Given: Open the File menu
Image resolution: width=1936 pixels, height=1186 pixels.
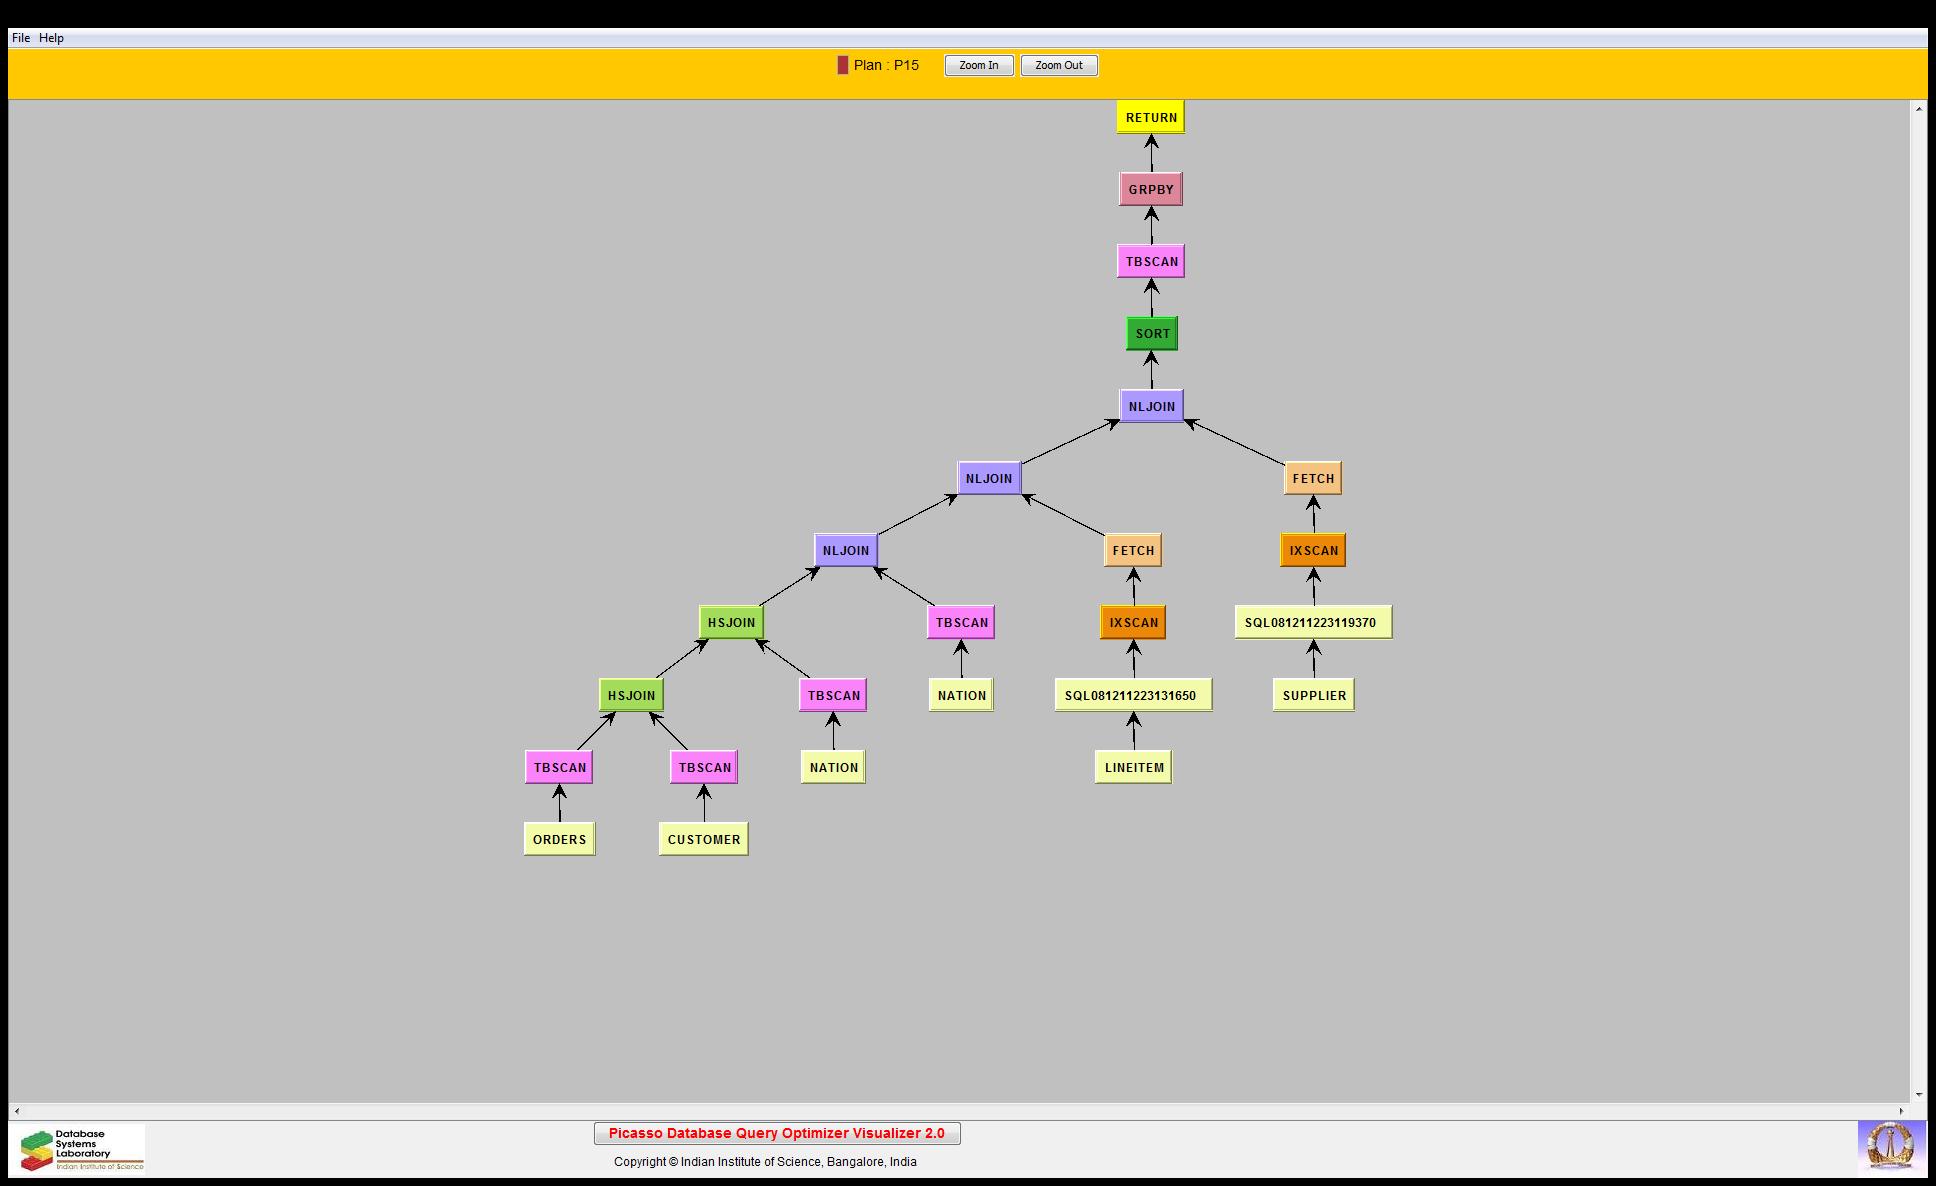Looking at the screenshot, I should click(x=20, y=38).
